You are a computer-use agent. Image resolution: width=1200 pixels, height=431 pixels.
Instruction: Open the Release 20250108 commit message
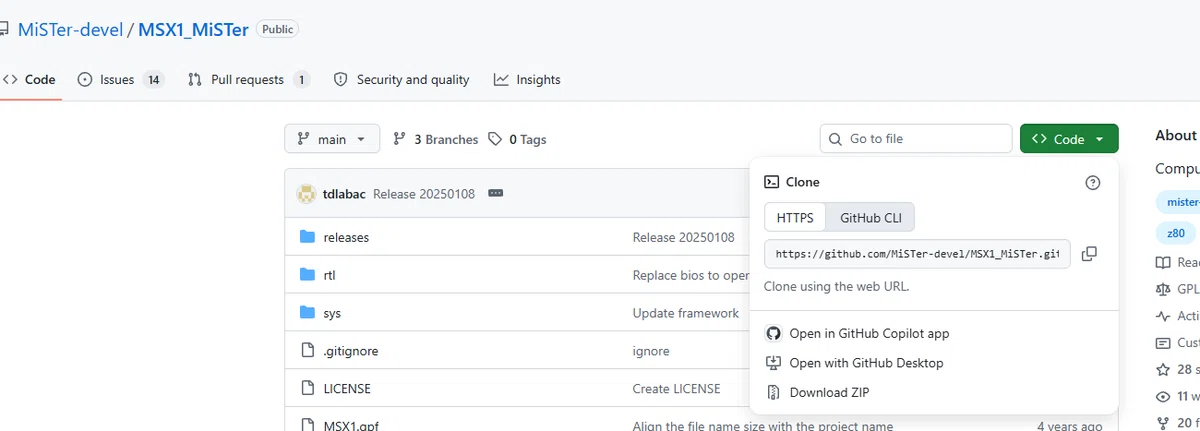(x=424, y=193)
